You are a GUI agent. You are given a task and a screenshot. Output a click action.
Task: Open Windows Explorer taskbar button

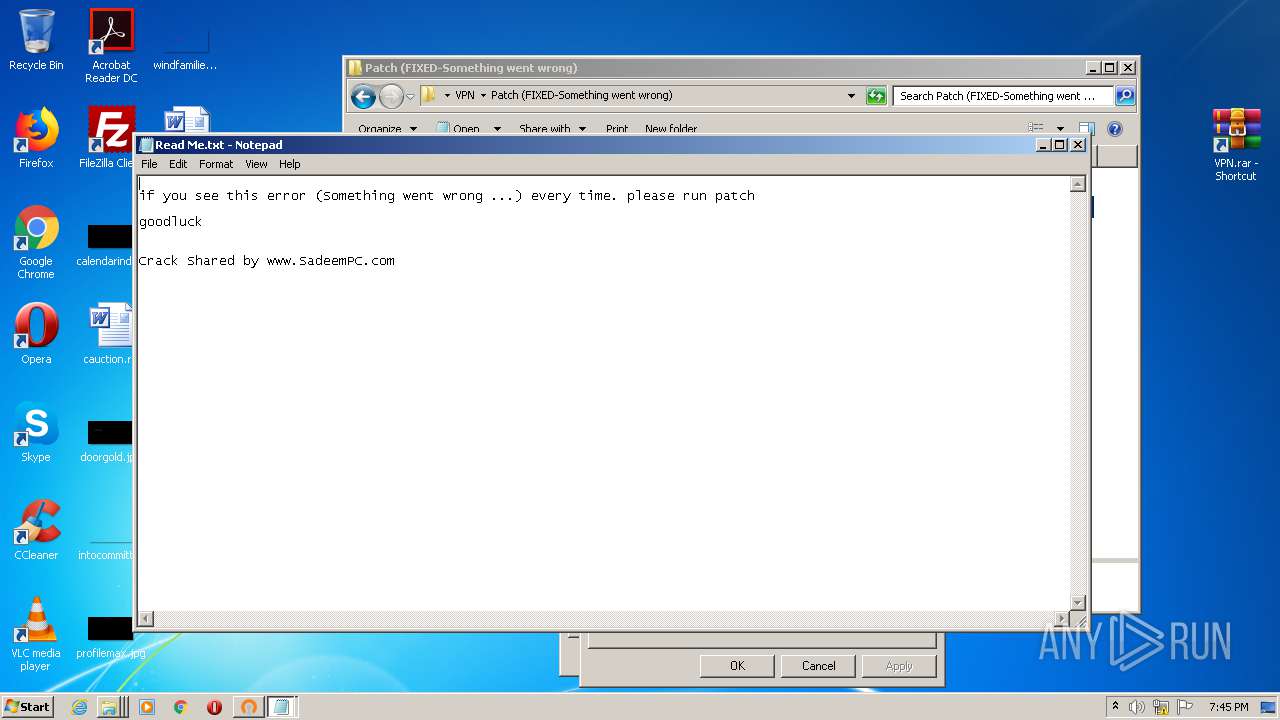click(x=113, y=707)
